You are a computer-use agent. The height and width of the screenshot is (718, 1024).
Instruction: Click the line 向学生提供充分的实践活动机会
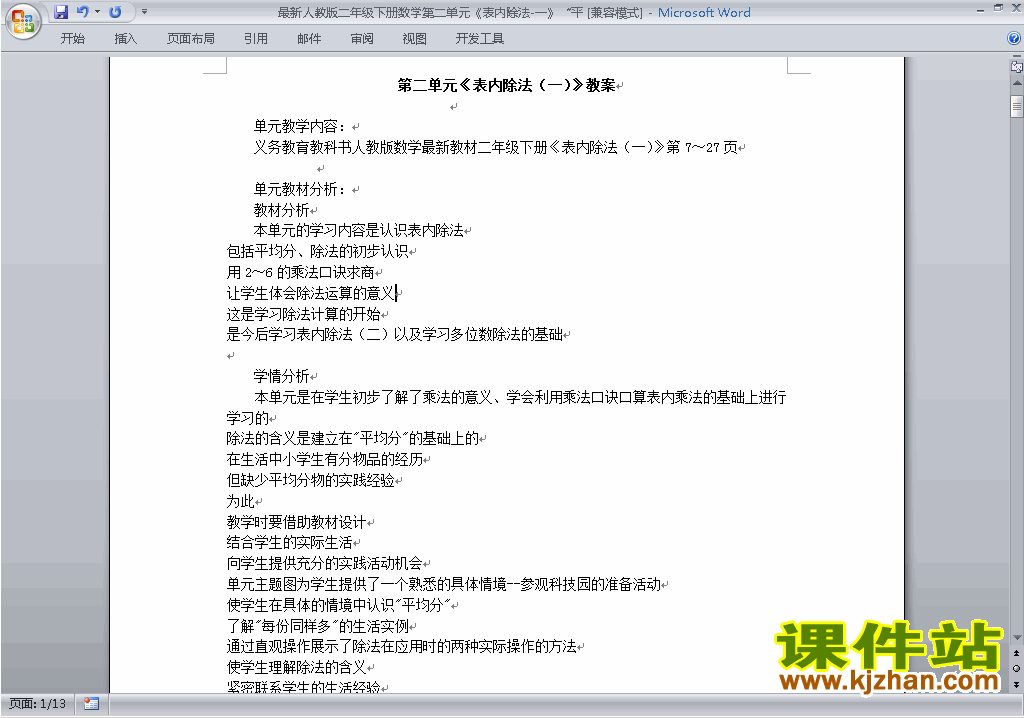(325, 563)
